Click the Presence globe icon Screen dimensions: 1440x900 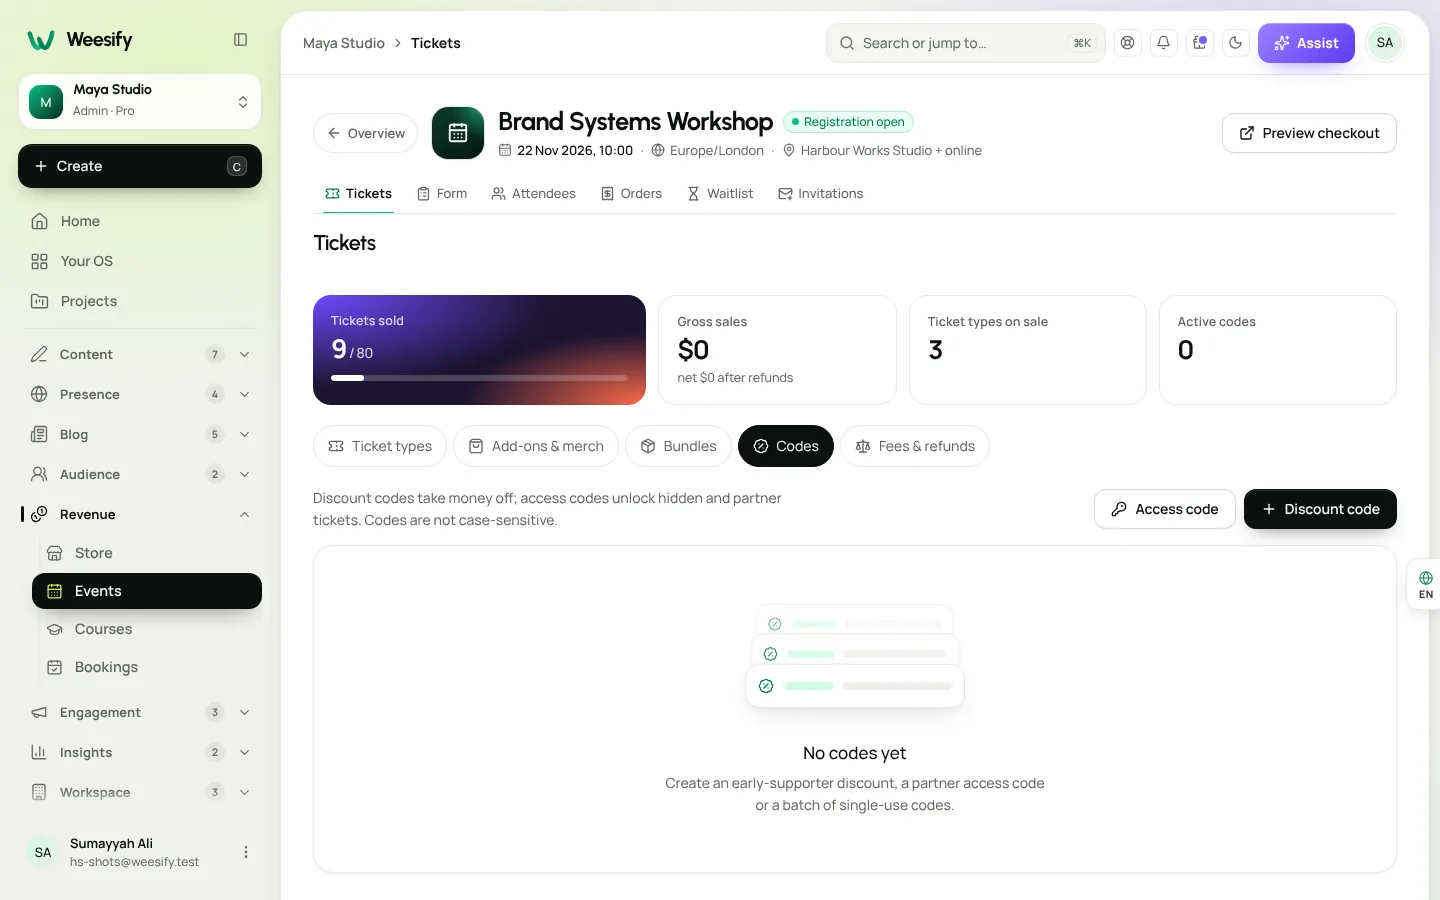coord(39,394)
